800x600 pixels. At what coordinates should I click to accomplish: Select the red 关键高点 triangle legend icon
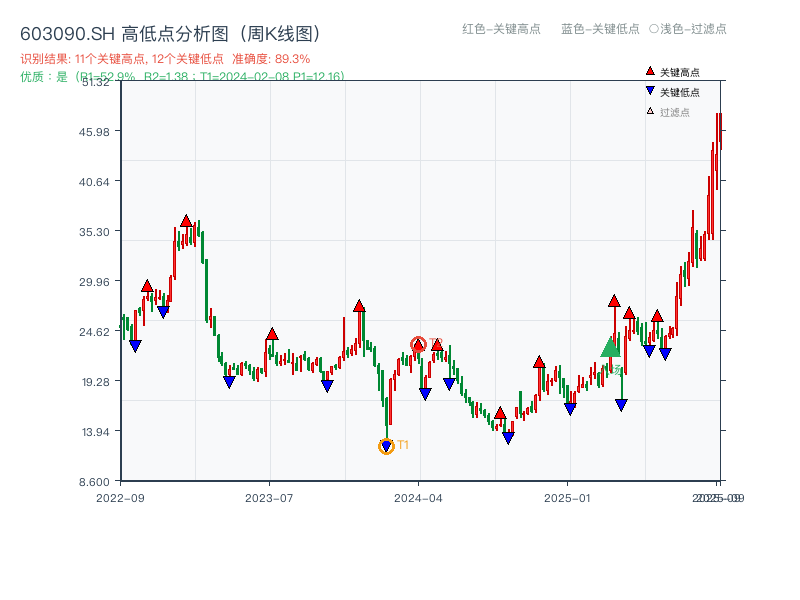point(649,71)
